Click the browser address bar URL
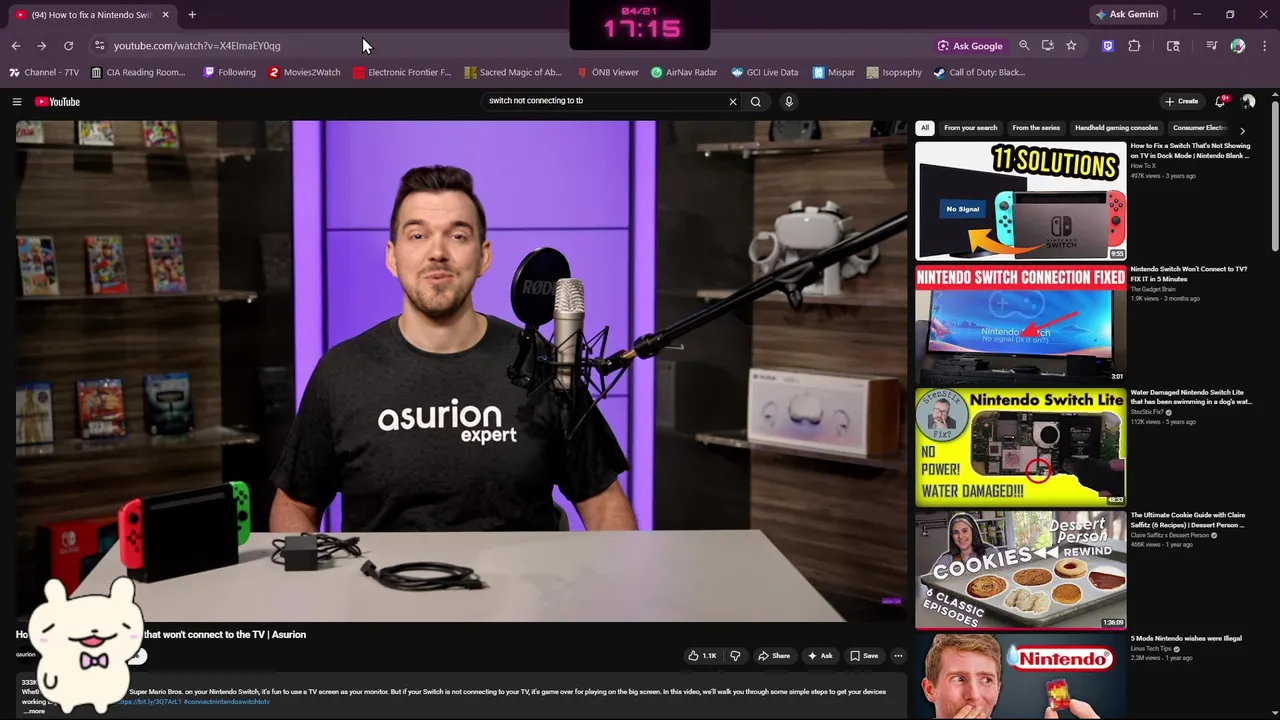1280x720 pixels. coord(197,46)
